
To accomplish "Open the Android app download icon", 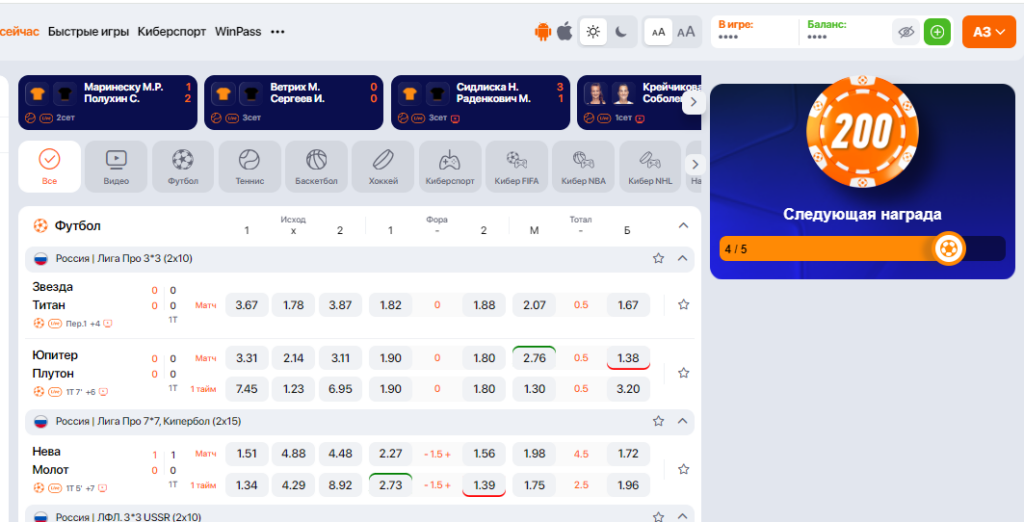I will tap(543, 31).
